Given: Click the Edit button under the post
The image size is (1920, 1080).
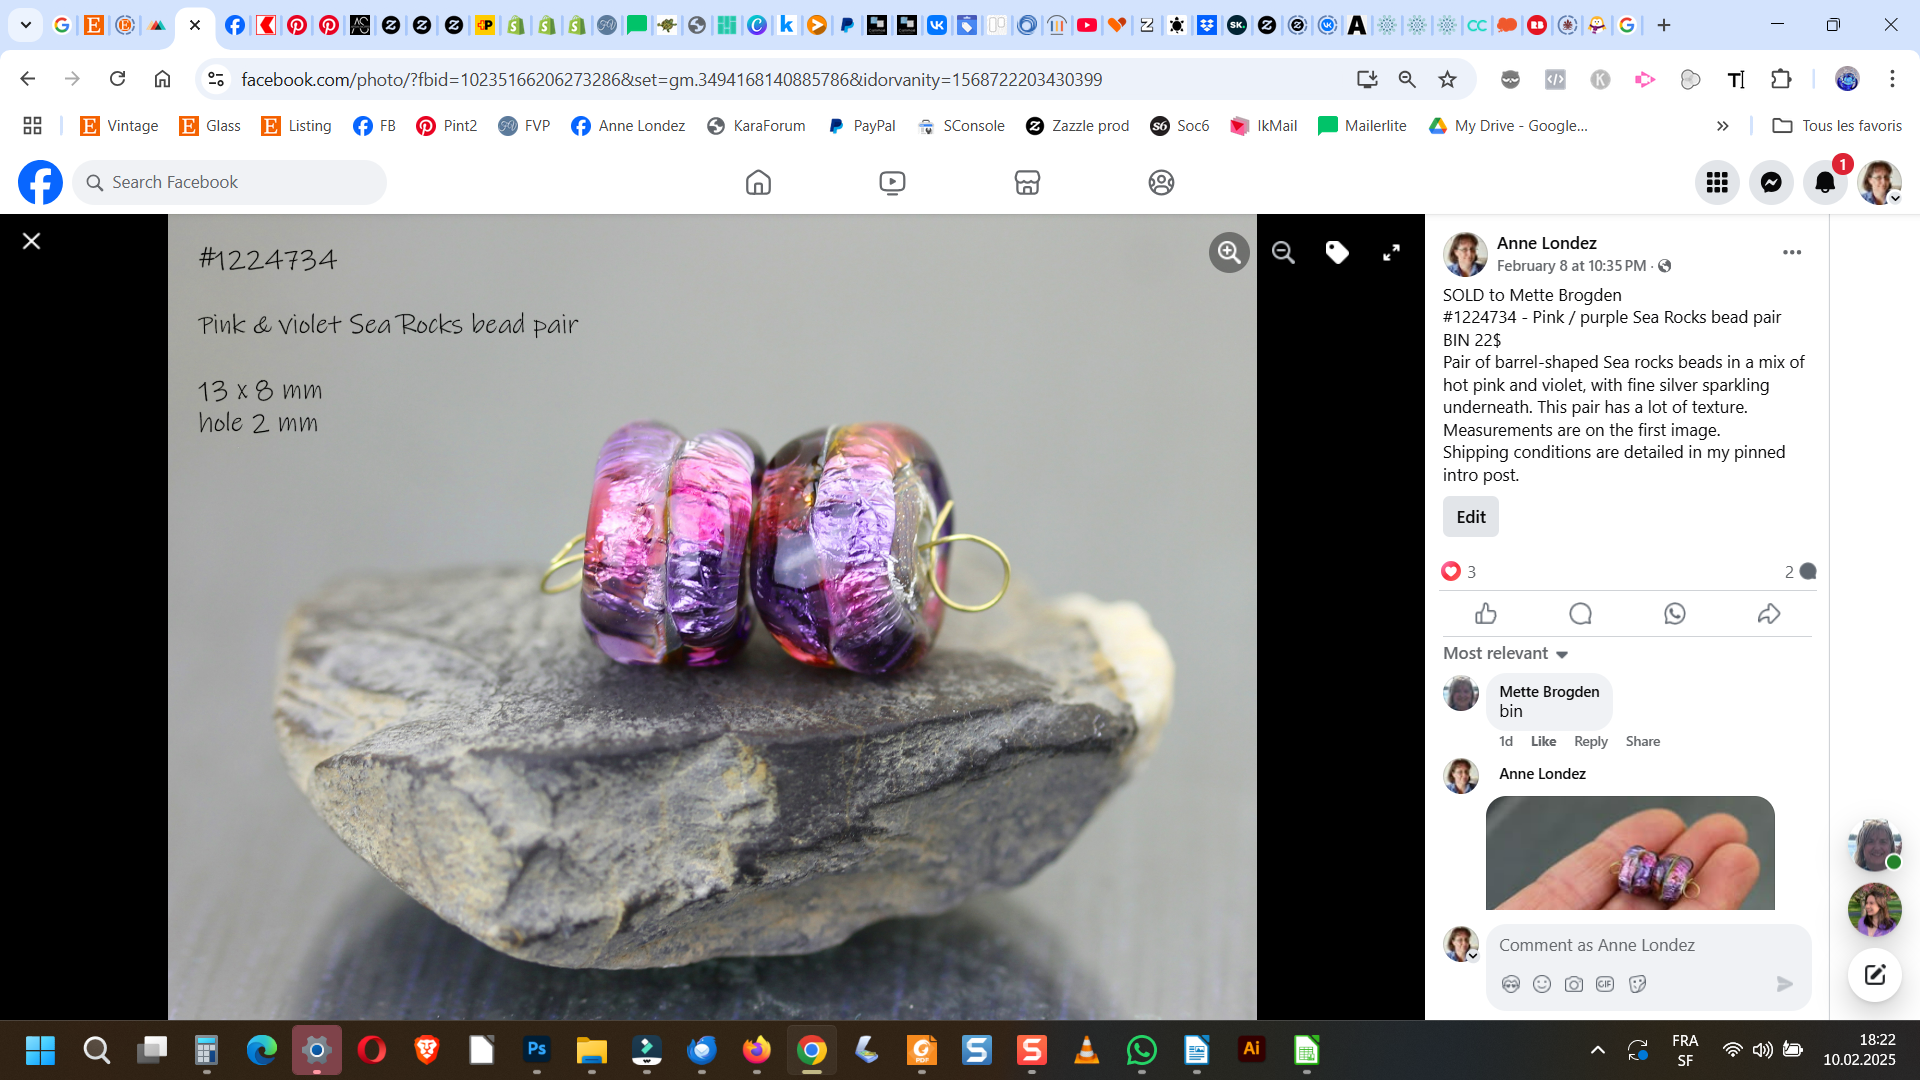Looking at the screenshot, I should (x=1470, y=517).
